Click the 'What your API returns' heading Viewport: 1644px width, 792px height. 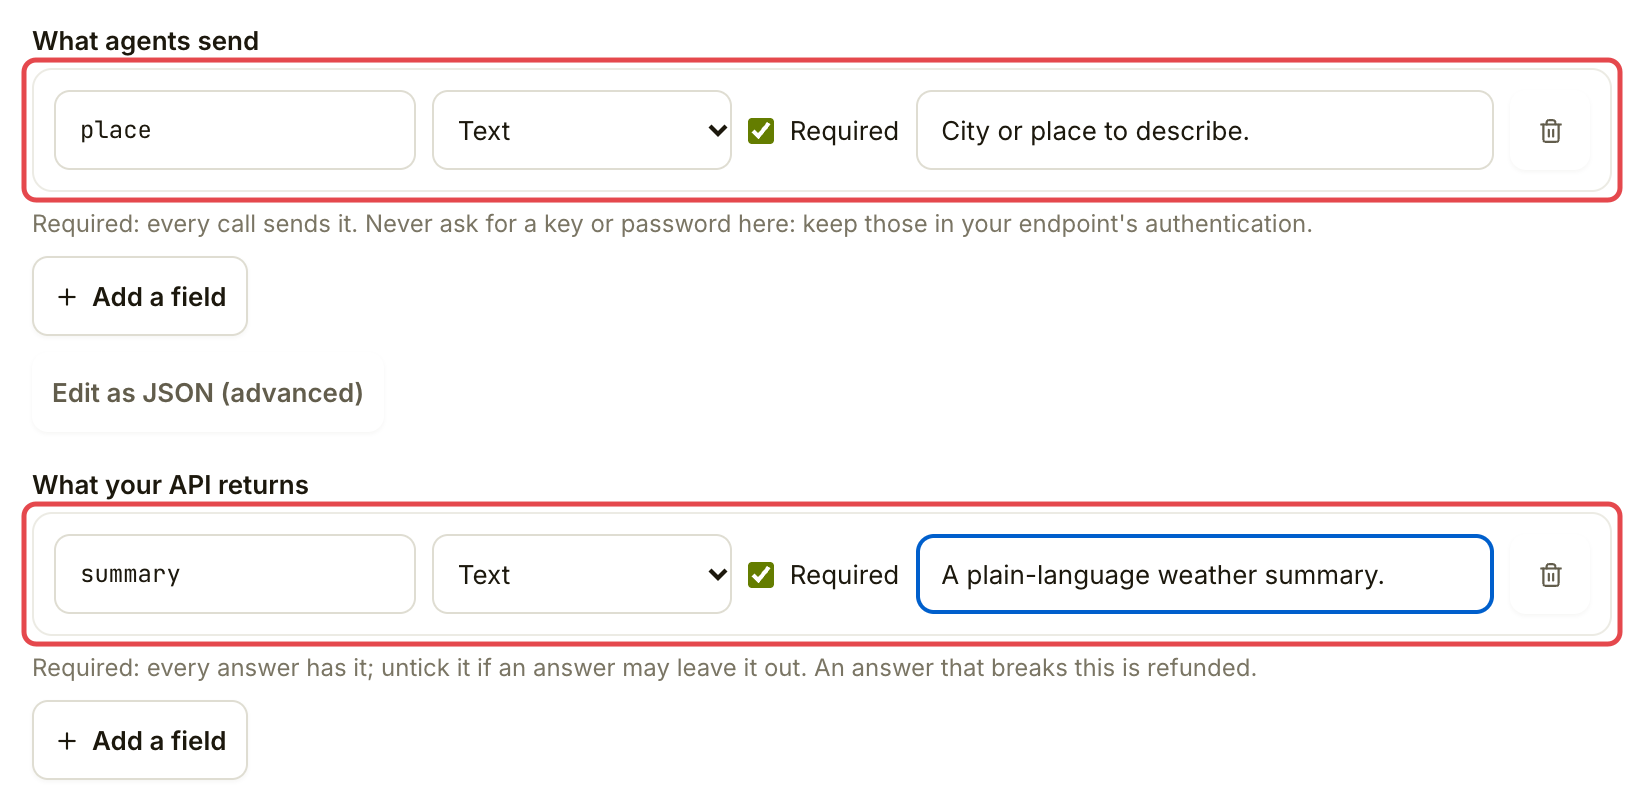[x=171, y=485]
